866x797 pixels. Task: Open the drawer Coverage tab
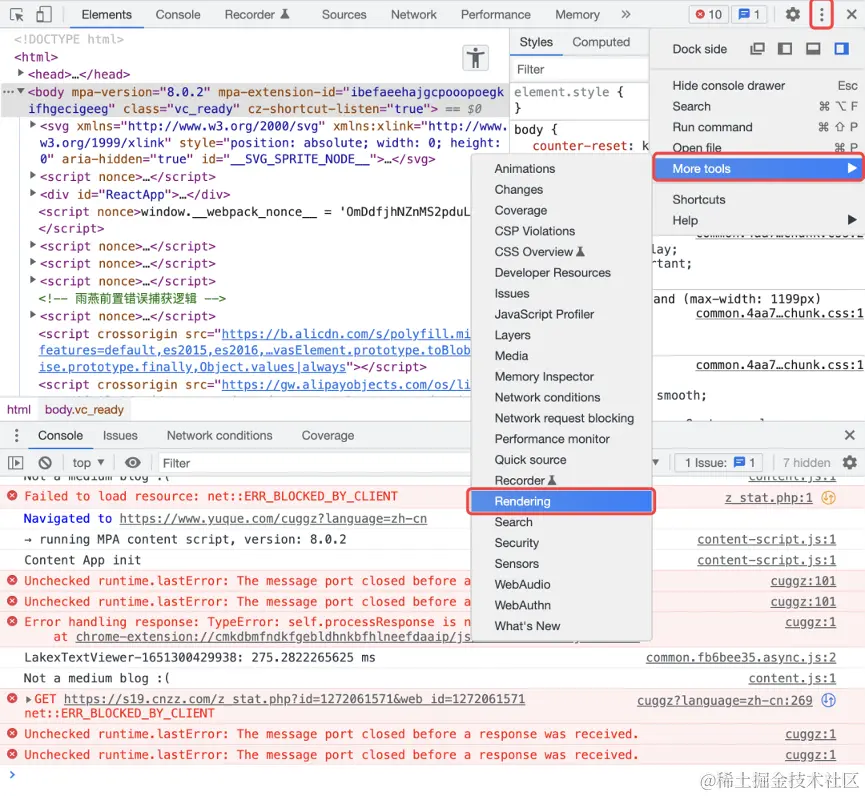(328, 435)
